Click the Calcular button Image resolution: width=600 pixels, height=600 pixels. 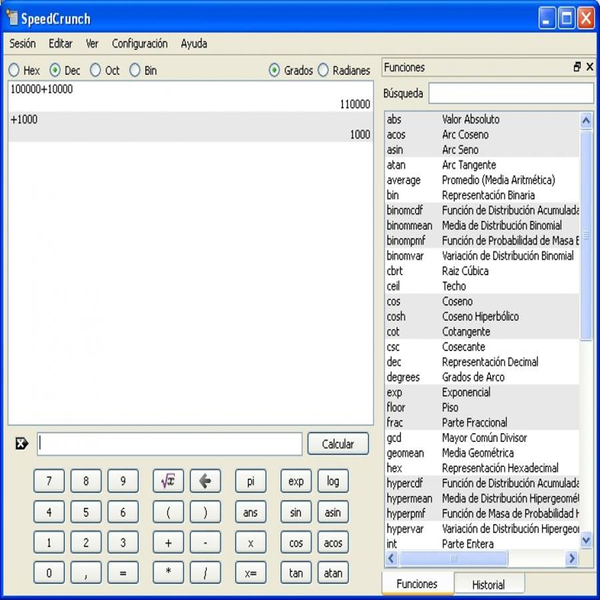tap(338, 444)
